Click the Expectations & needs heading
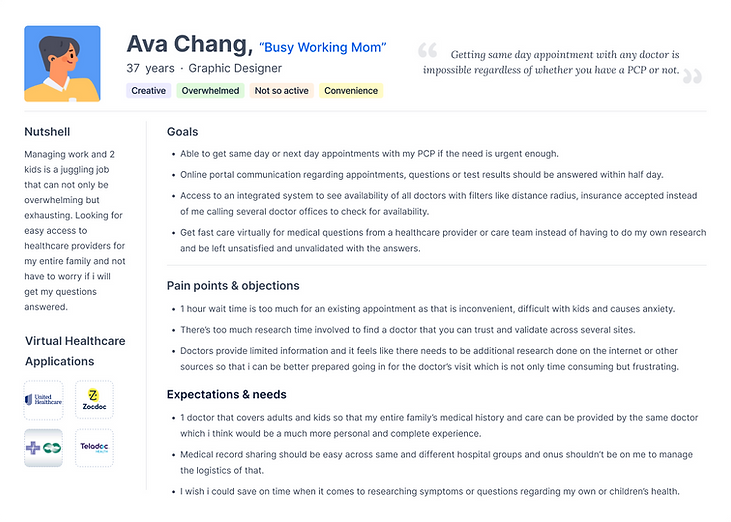Viewport: 731px width, 522px height. [x=227, y=395]
